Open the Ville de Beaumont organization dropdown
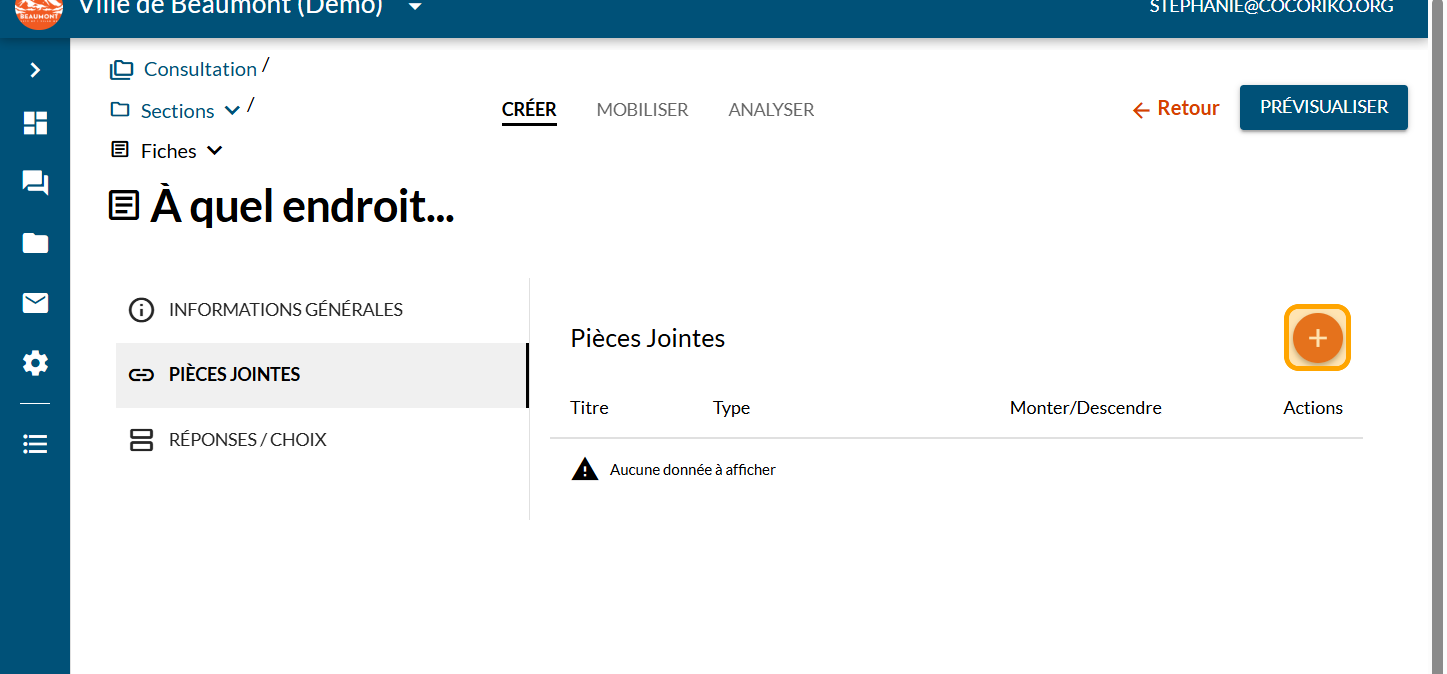The image size is (1447, 674). point(415,8)
